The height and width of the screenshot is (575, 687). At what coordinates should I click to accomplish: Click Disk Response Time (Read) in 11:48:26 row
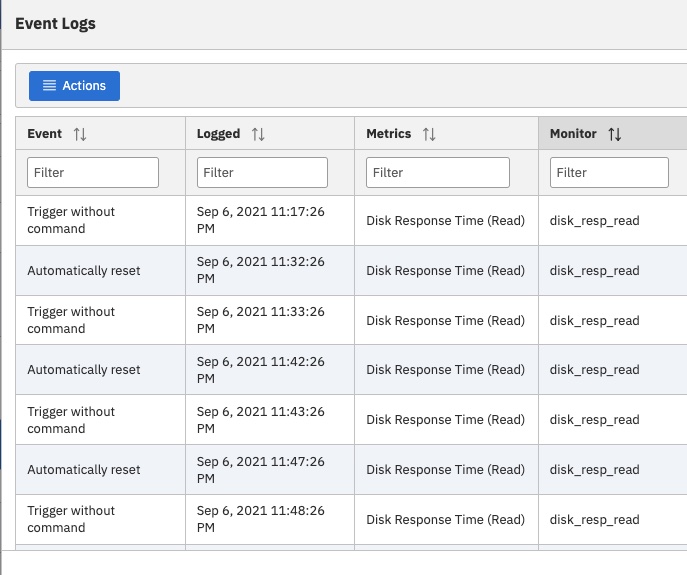[x=446, y=519]
